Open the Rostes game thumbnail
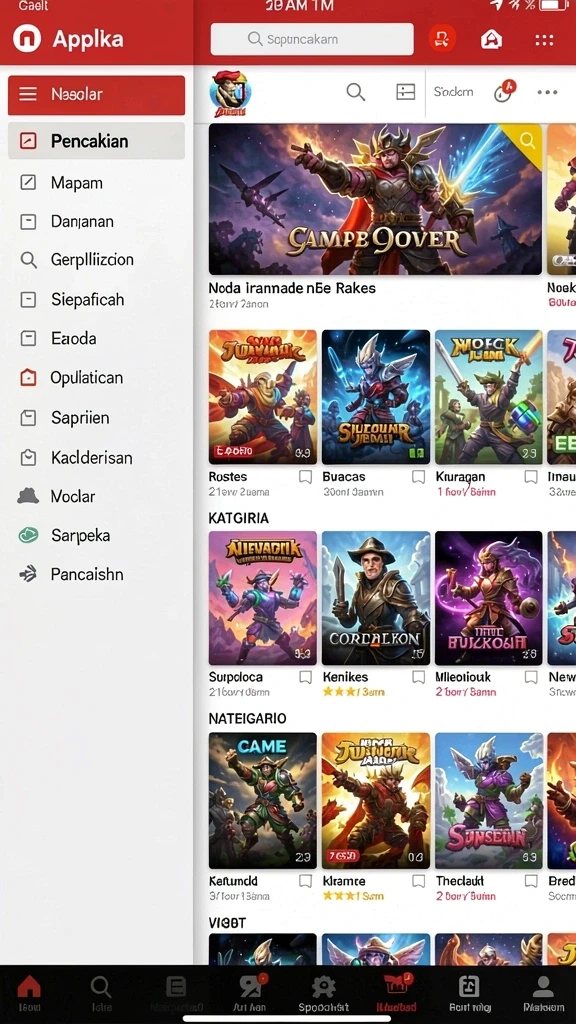This screenshot has height=1024, width=576. 263,397
